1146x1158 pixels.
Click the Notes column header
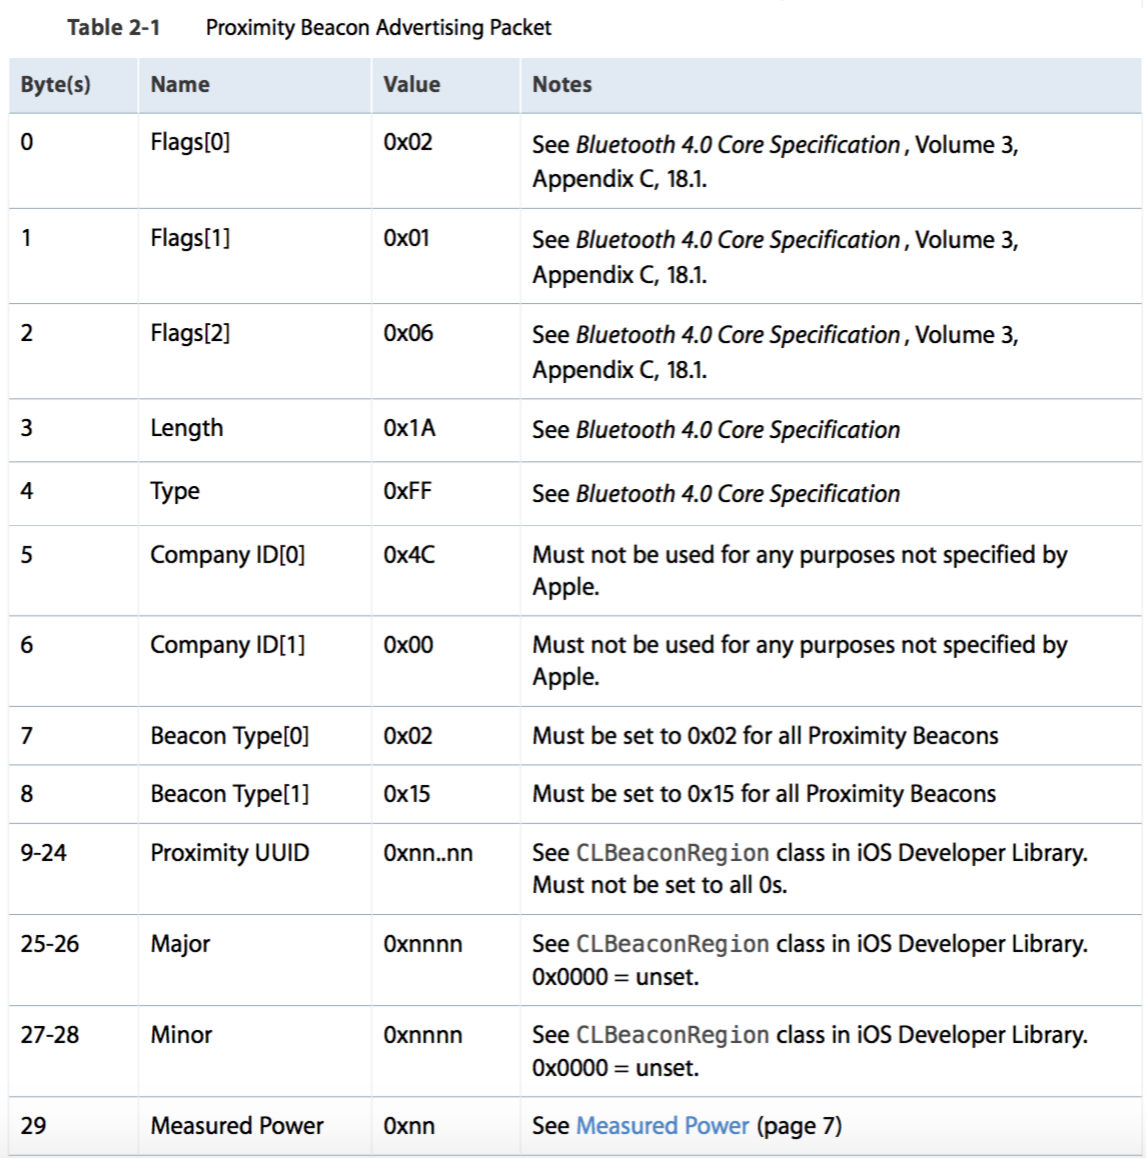point(562,85)
